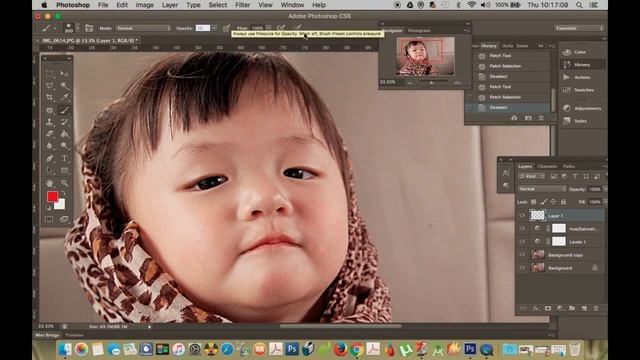Open the Essentials workspace dropdown
Screen dimensions: 640x360
pos(579,28)
